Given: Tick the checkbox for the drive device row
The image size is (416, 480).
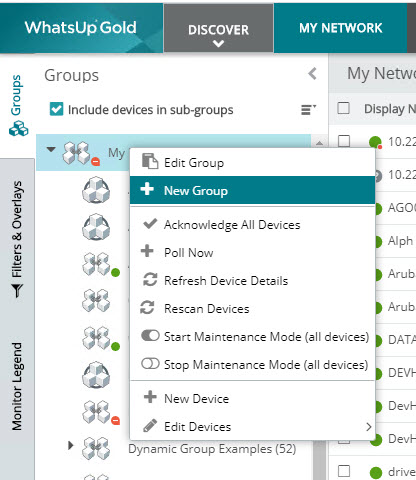Looking at the screenshot, I should (344, 471).
